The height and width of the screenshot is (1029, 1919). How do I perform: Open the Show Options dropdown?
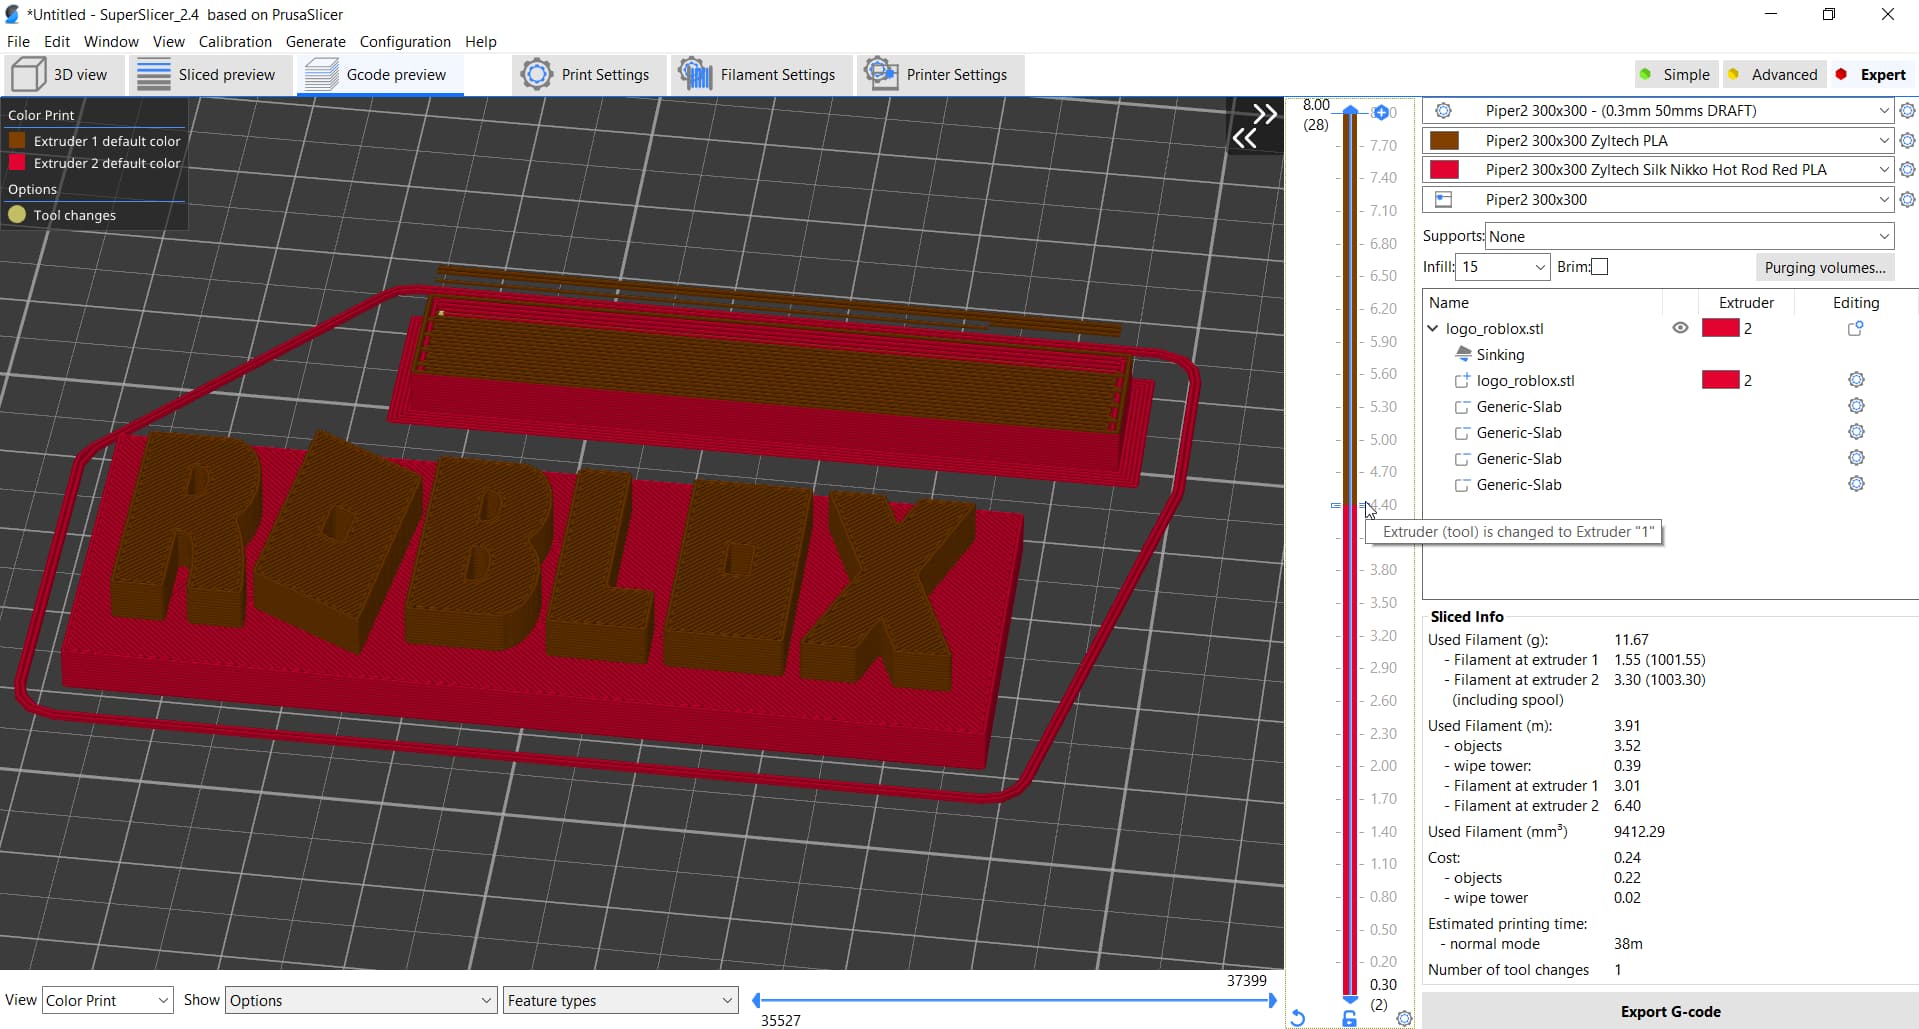[361, 1000]
